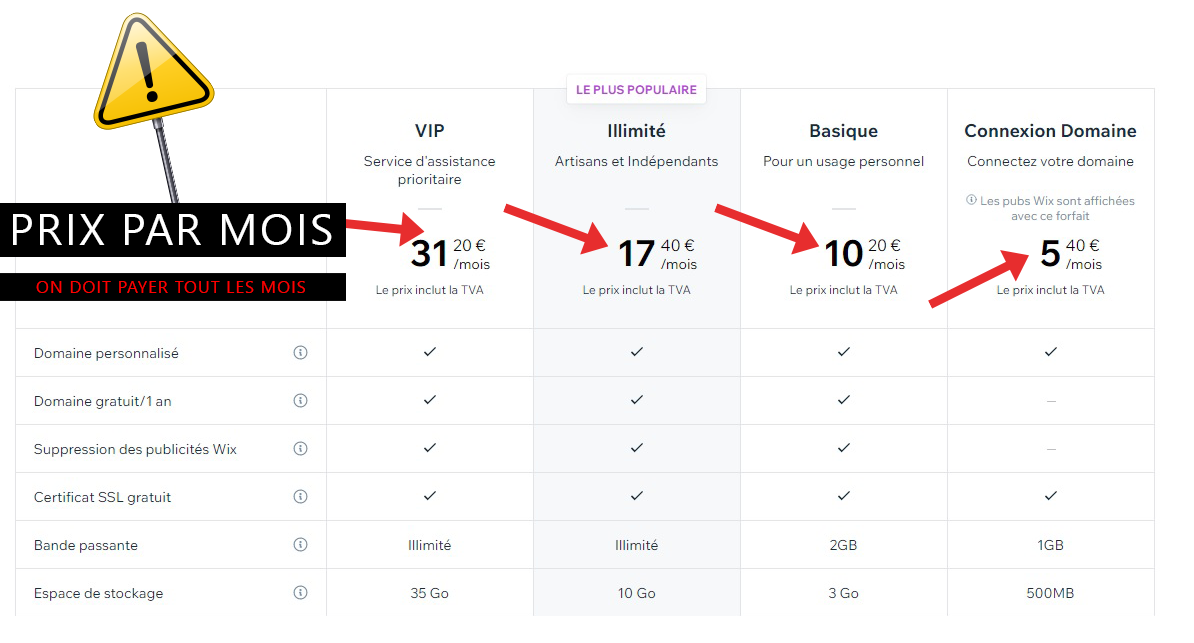This screenshot has height=643, width=1194.
Task: Select the Illimité plan heading
Action: pos(636,131)
